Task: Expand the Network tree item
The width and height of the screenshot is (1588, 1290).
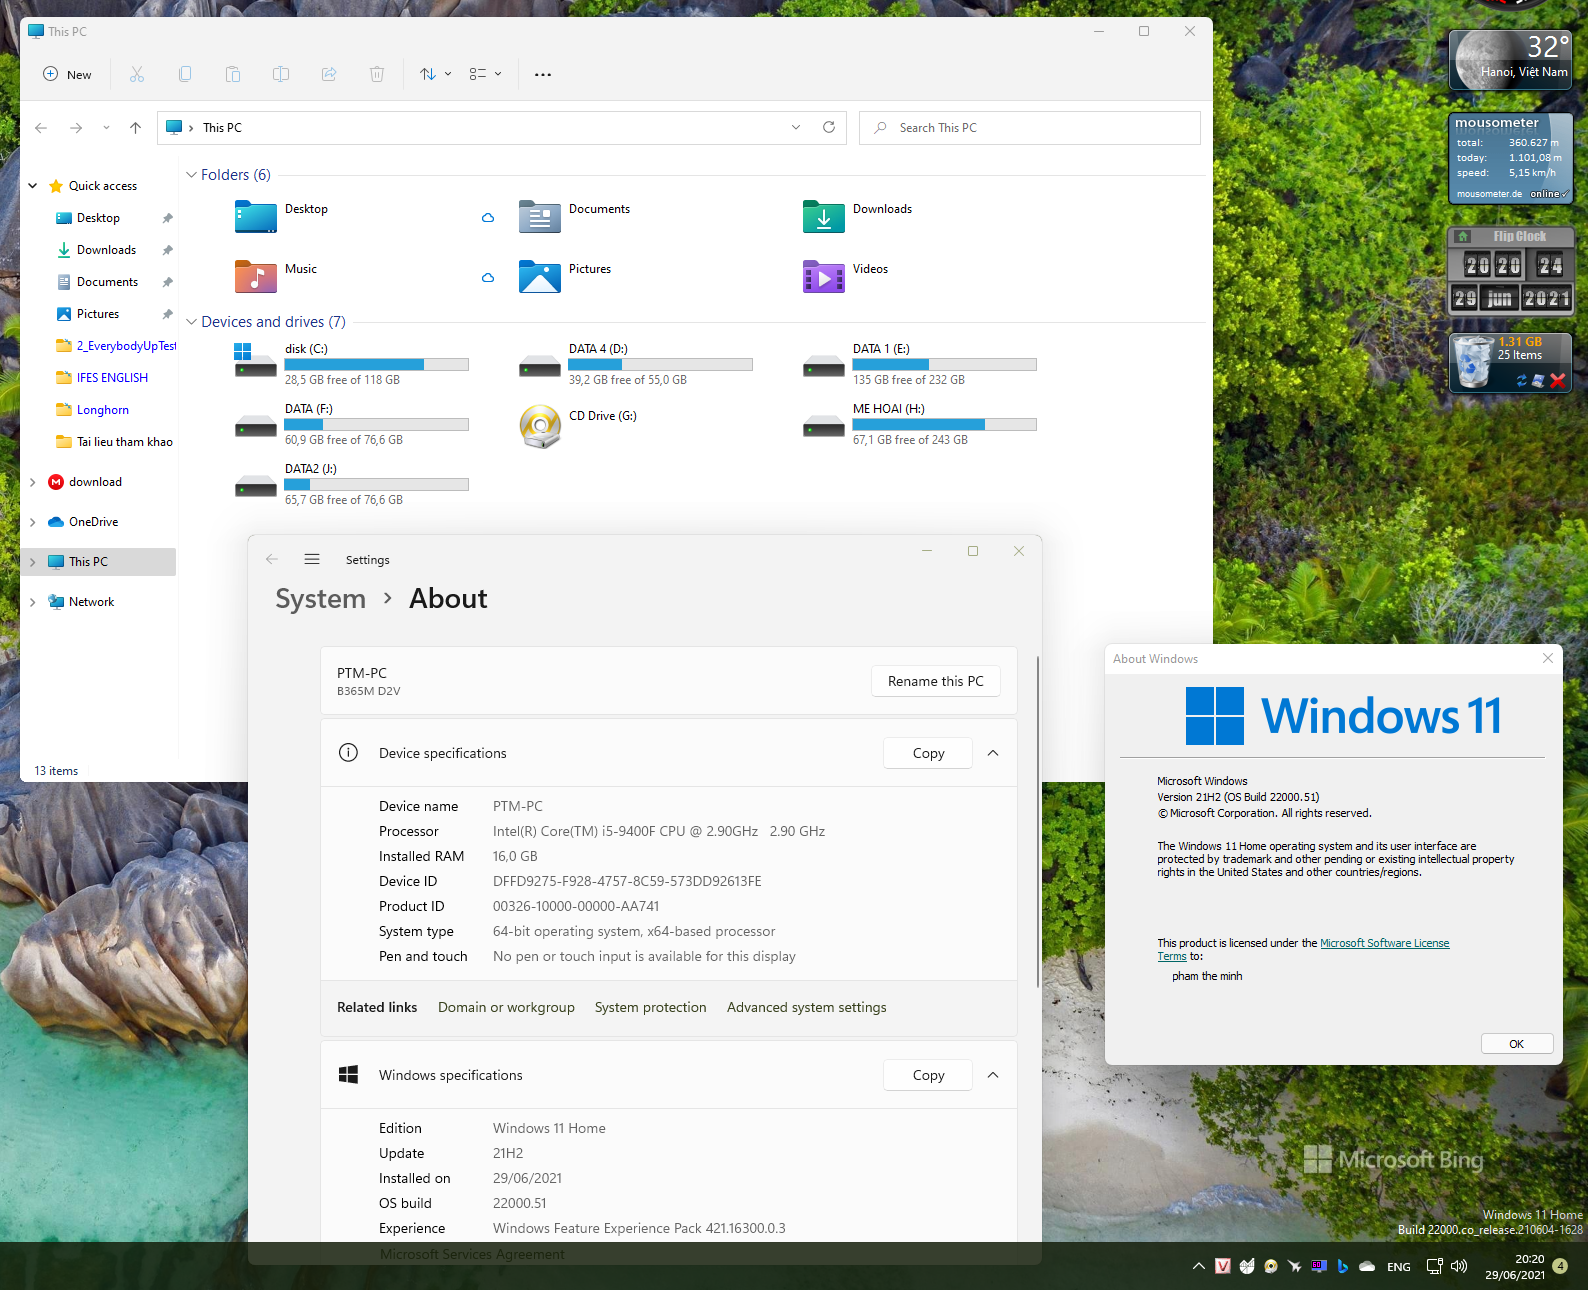Action: (x=33, y=602)
